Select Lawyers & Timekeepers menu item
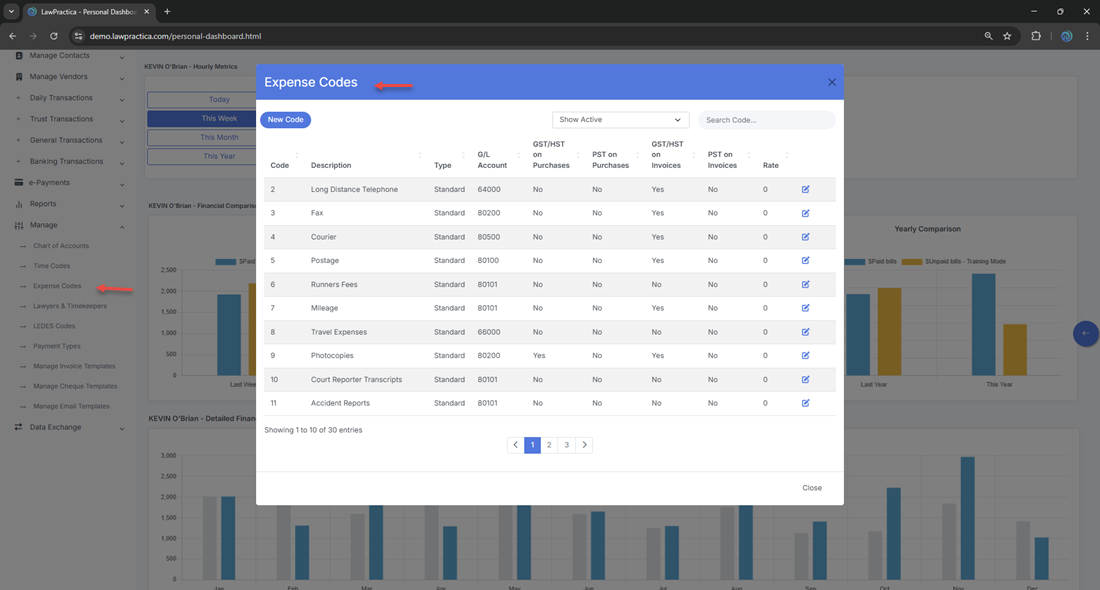 click(x=70, y=306)
